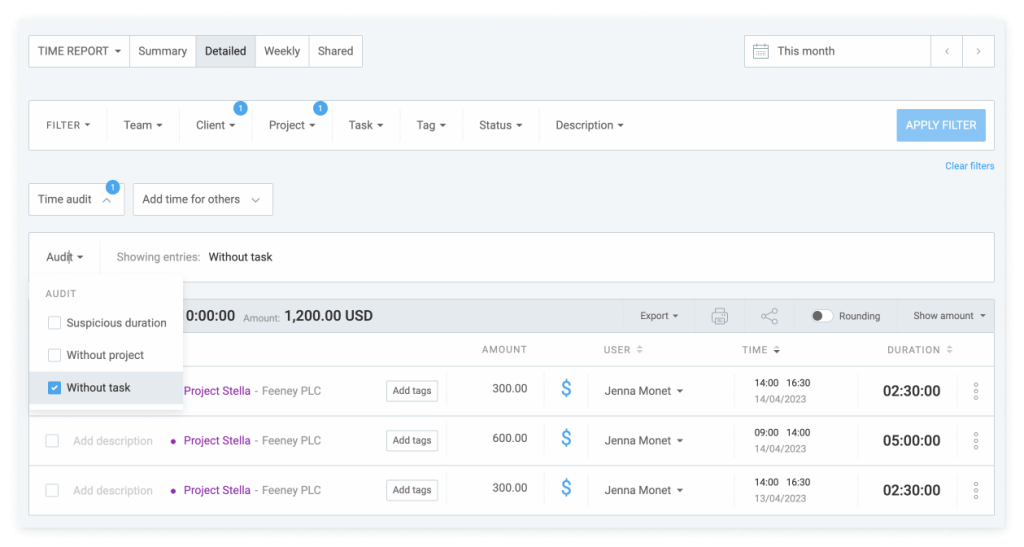This screenshot has height=547, width=1024.
Task: Sort by User column arrows
Action: click(639, 350)
